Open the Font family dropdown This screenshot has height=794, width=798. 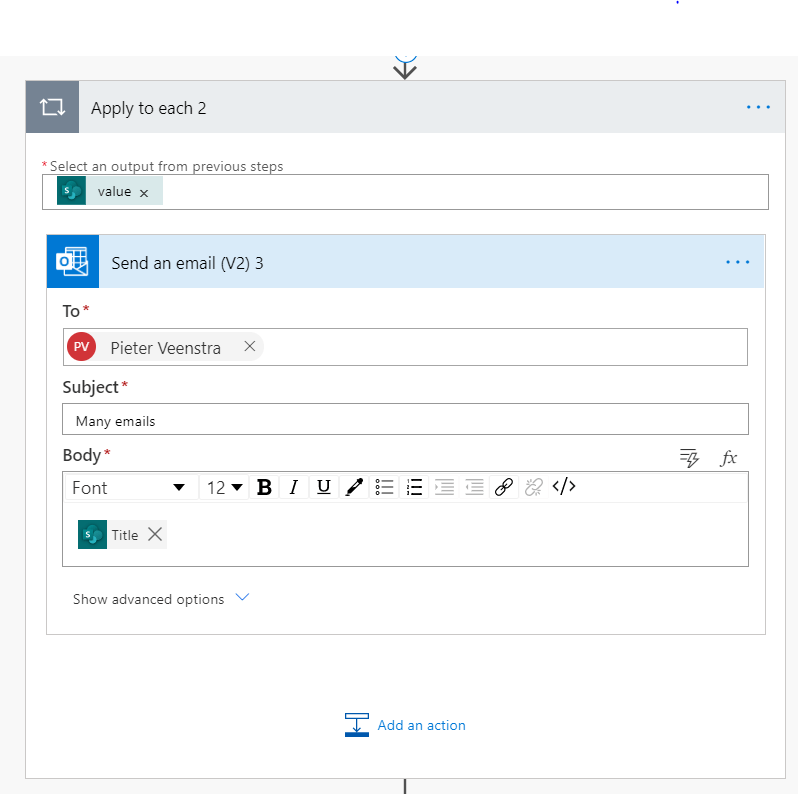(x=131, y=488)
